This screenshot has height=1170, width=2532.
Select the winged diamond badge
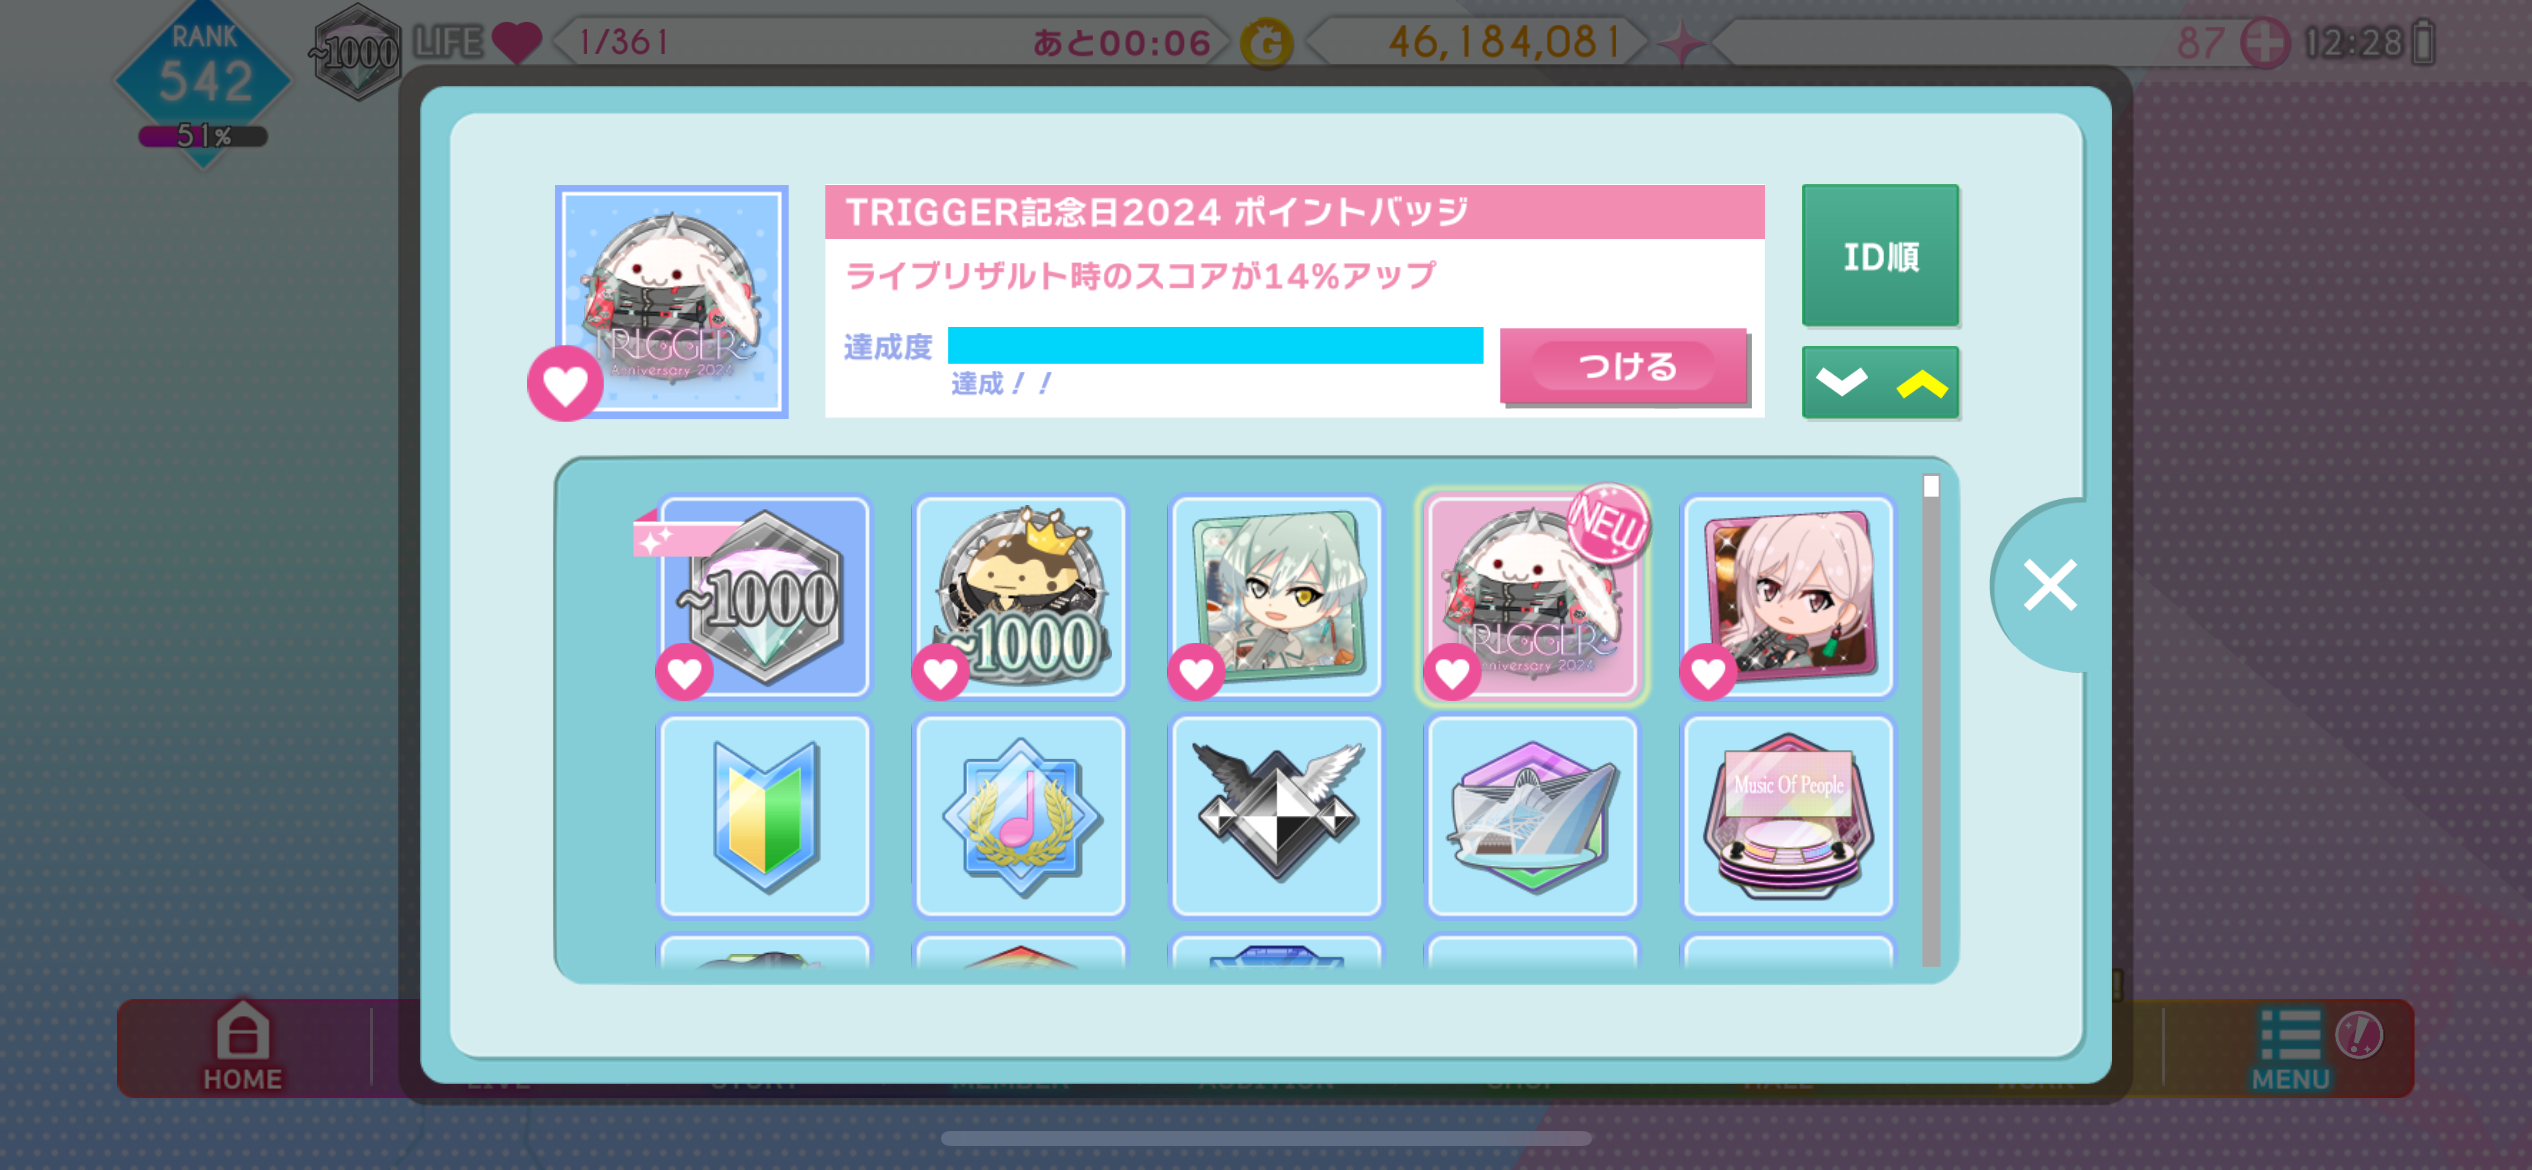tap(1276, 816)
